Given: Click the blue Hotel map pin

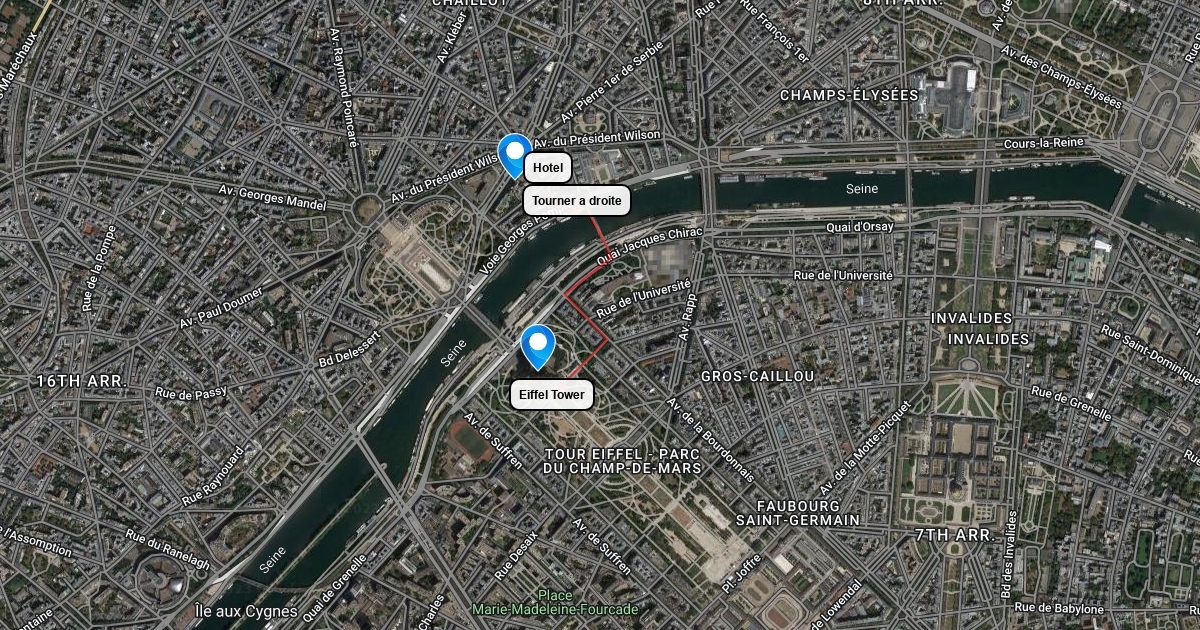Looking at the screenshot, I should (x=515, y=156).
